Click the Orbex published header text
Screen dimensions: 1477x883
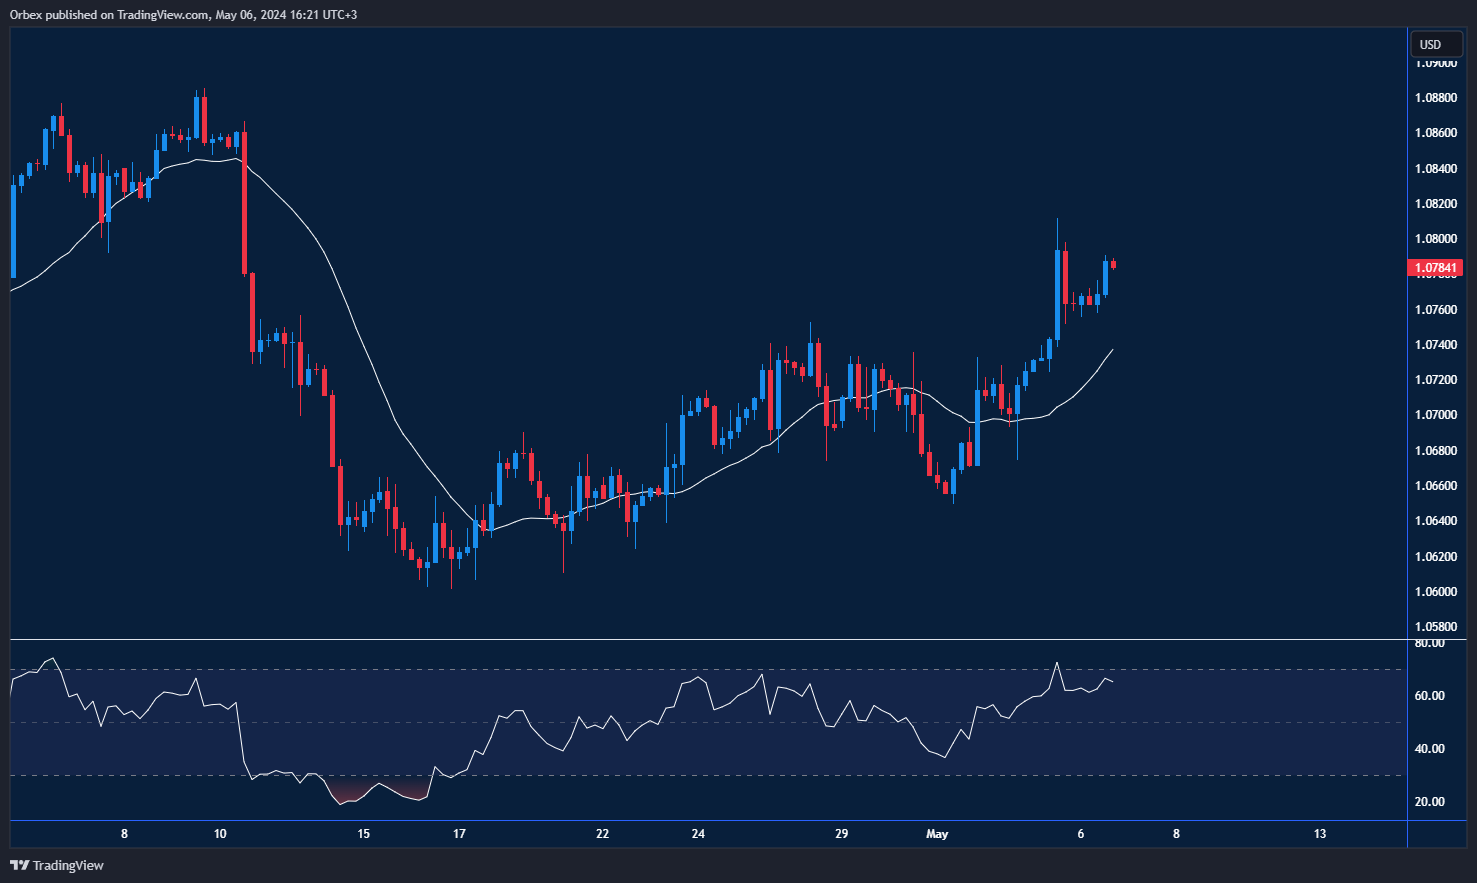[183, 15]
